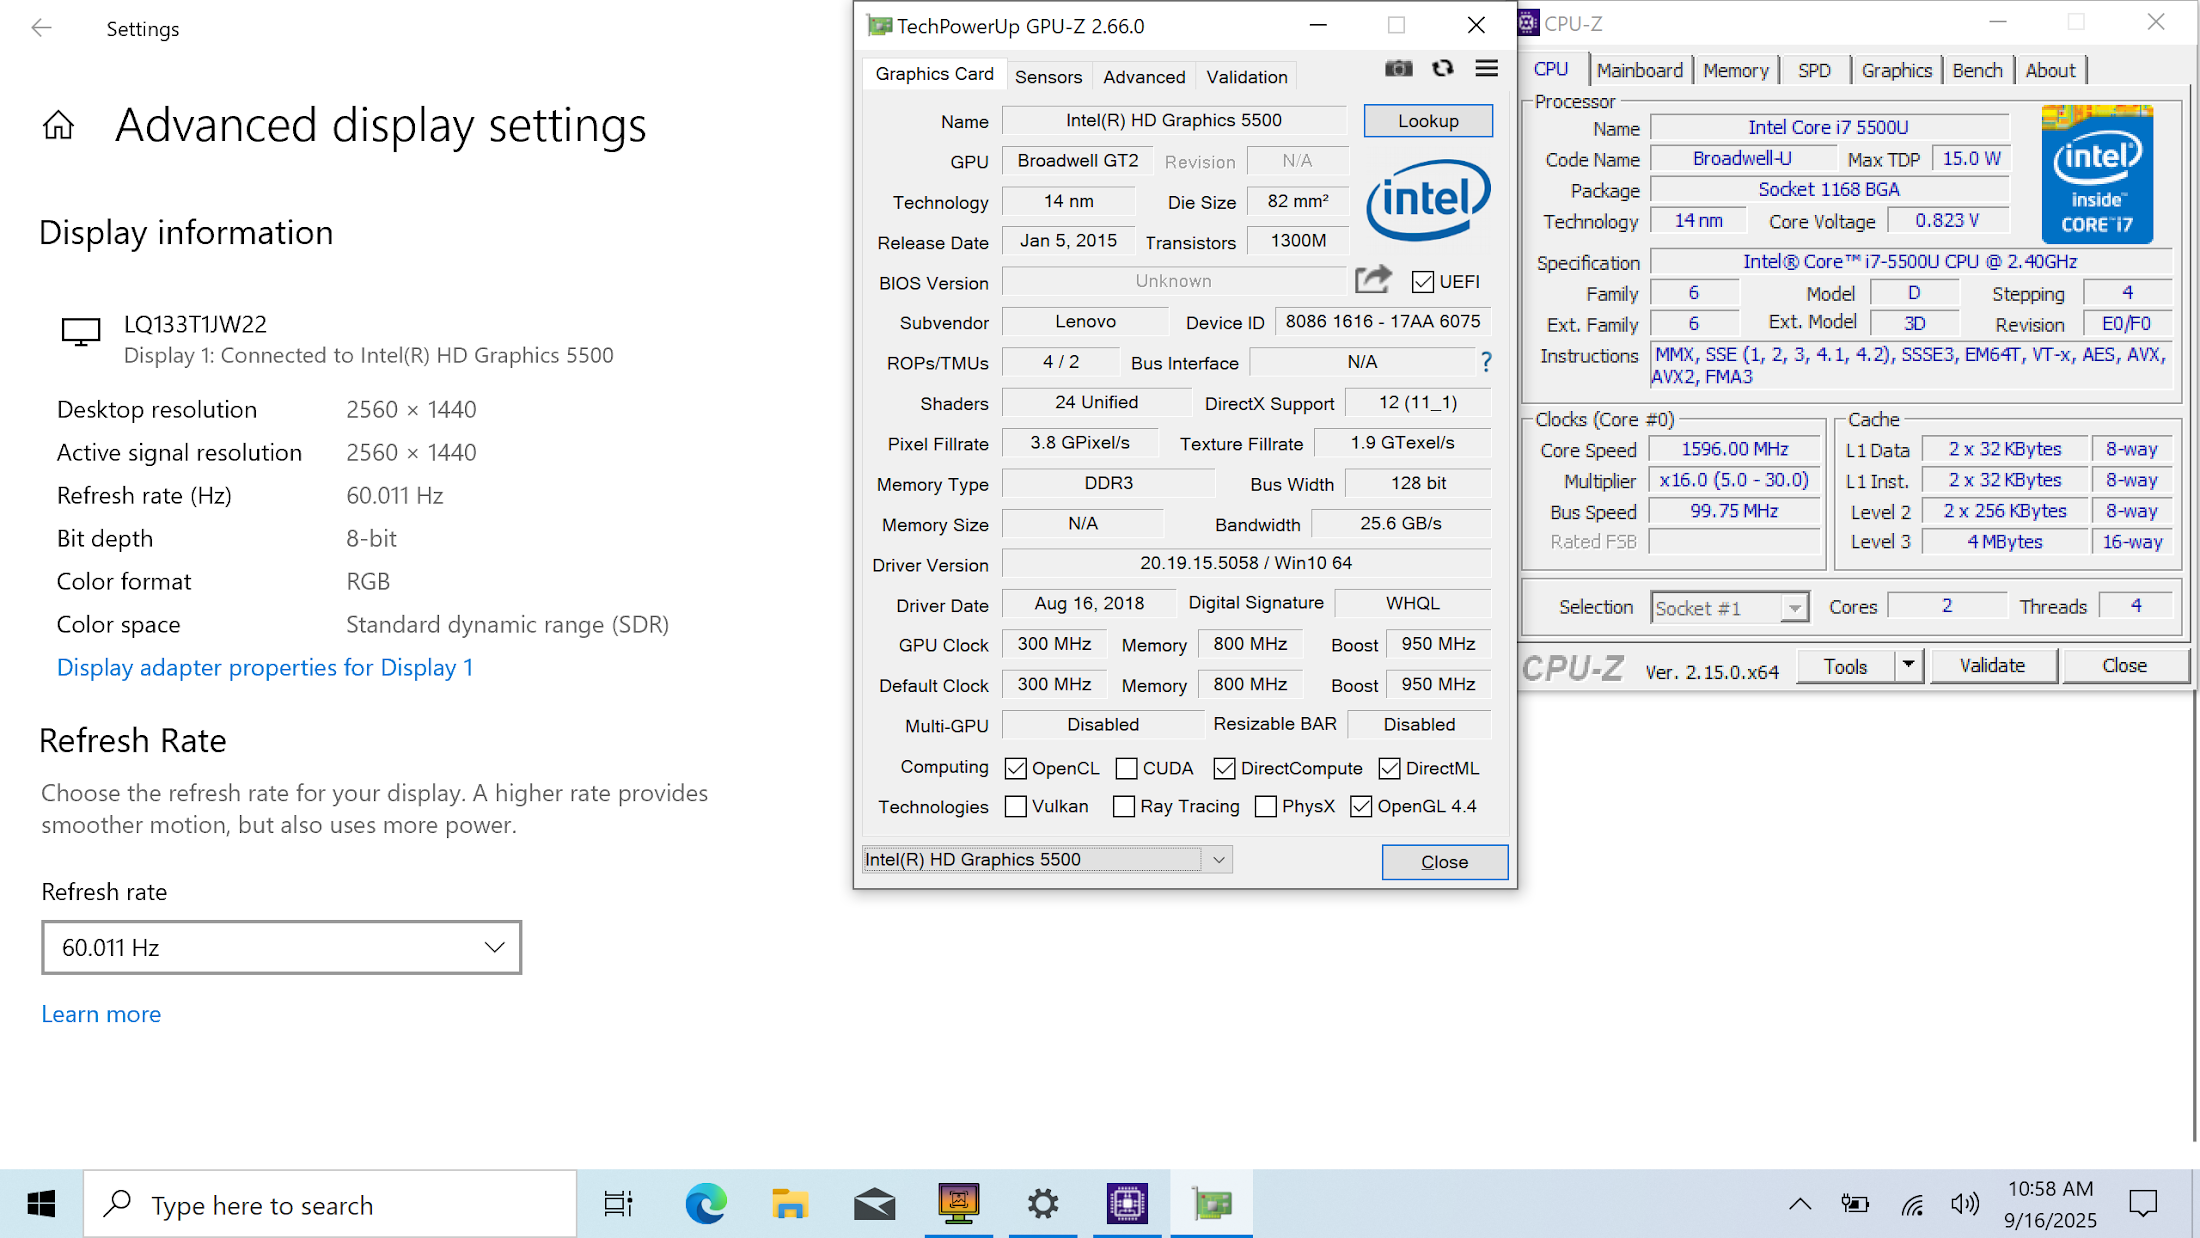Viewport: 2200px width, 1238px height.
Task: Go back in Settings with the arrow
Action: point(41,28)
